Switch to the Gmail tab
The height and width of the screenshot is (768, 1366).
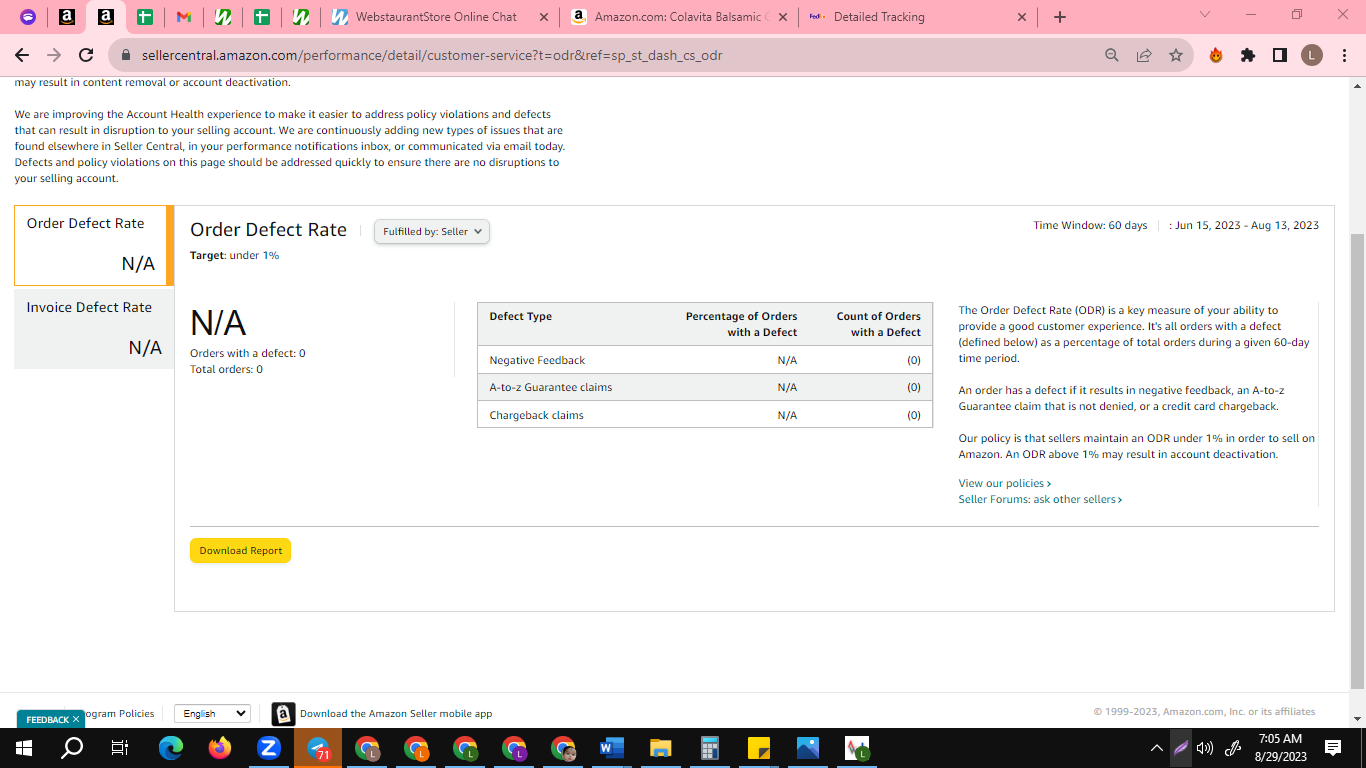183,17
